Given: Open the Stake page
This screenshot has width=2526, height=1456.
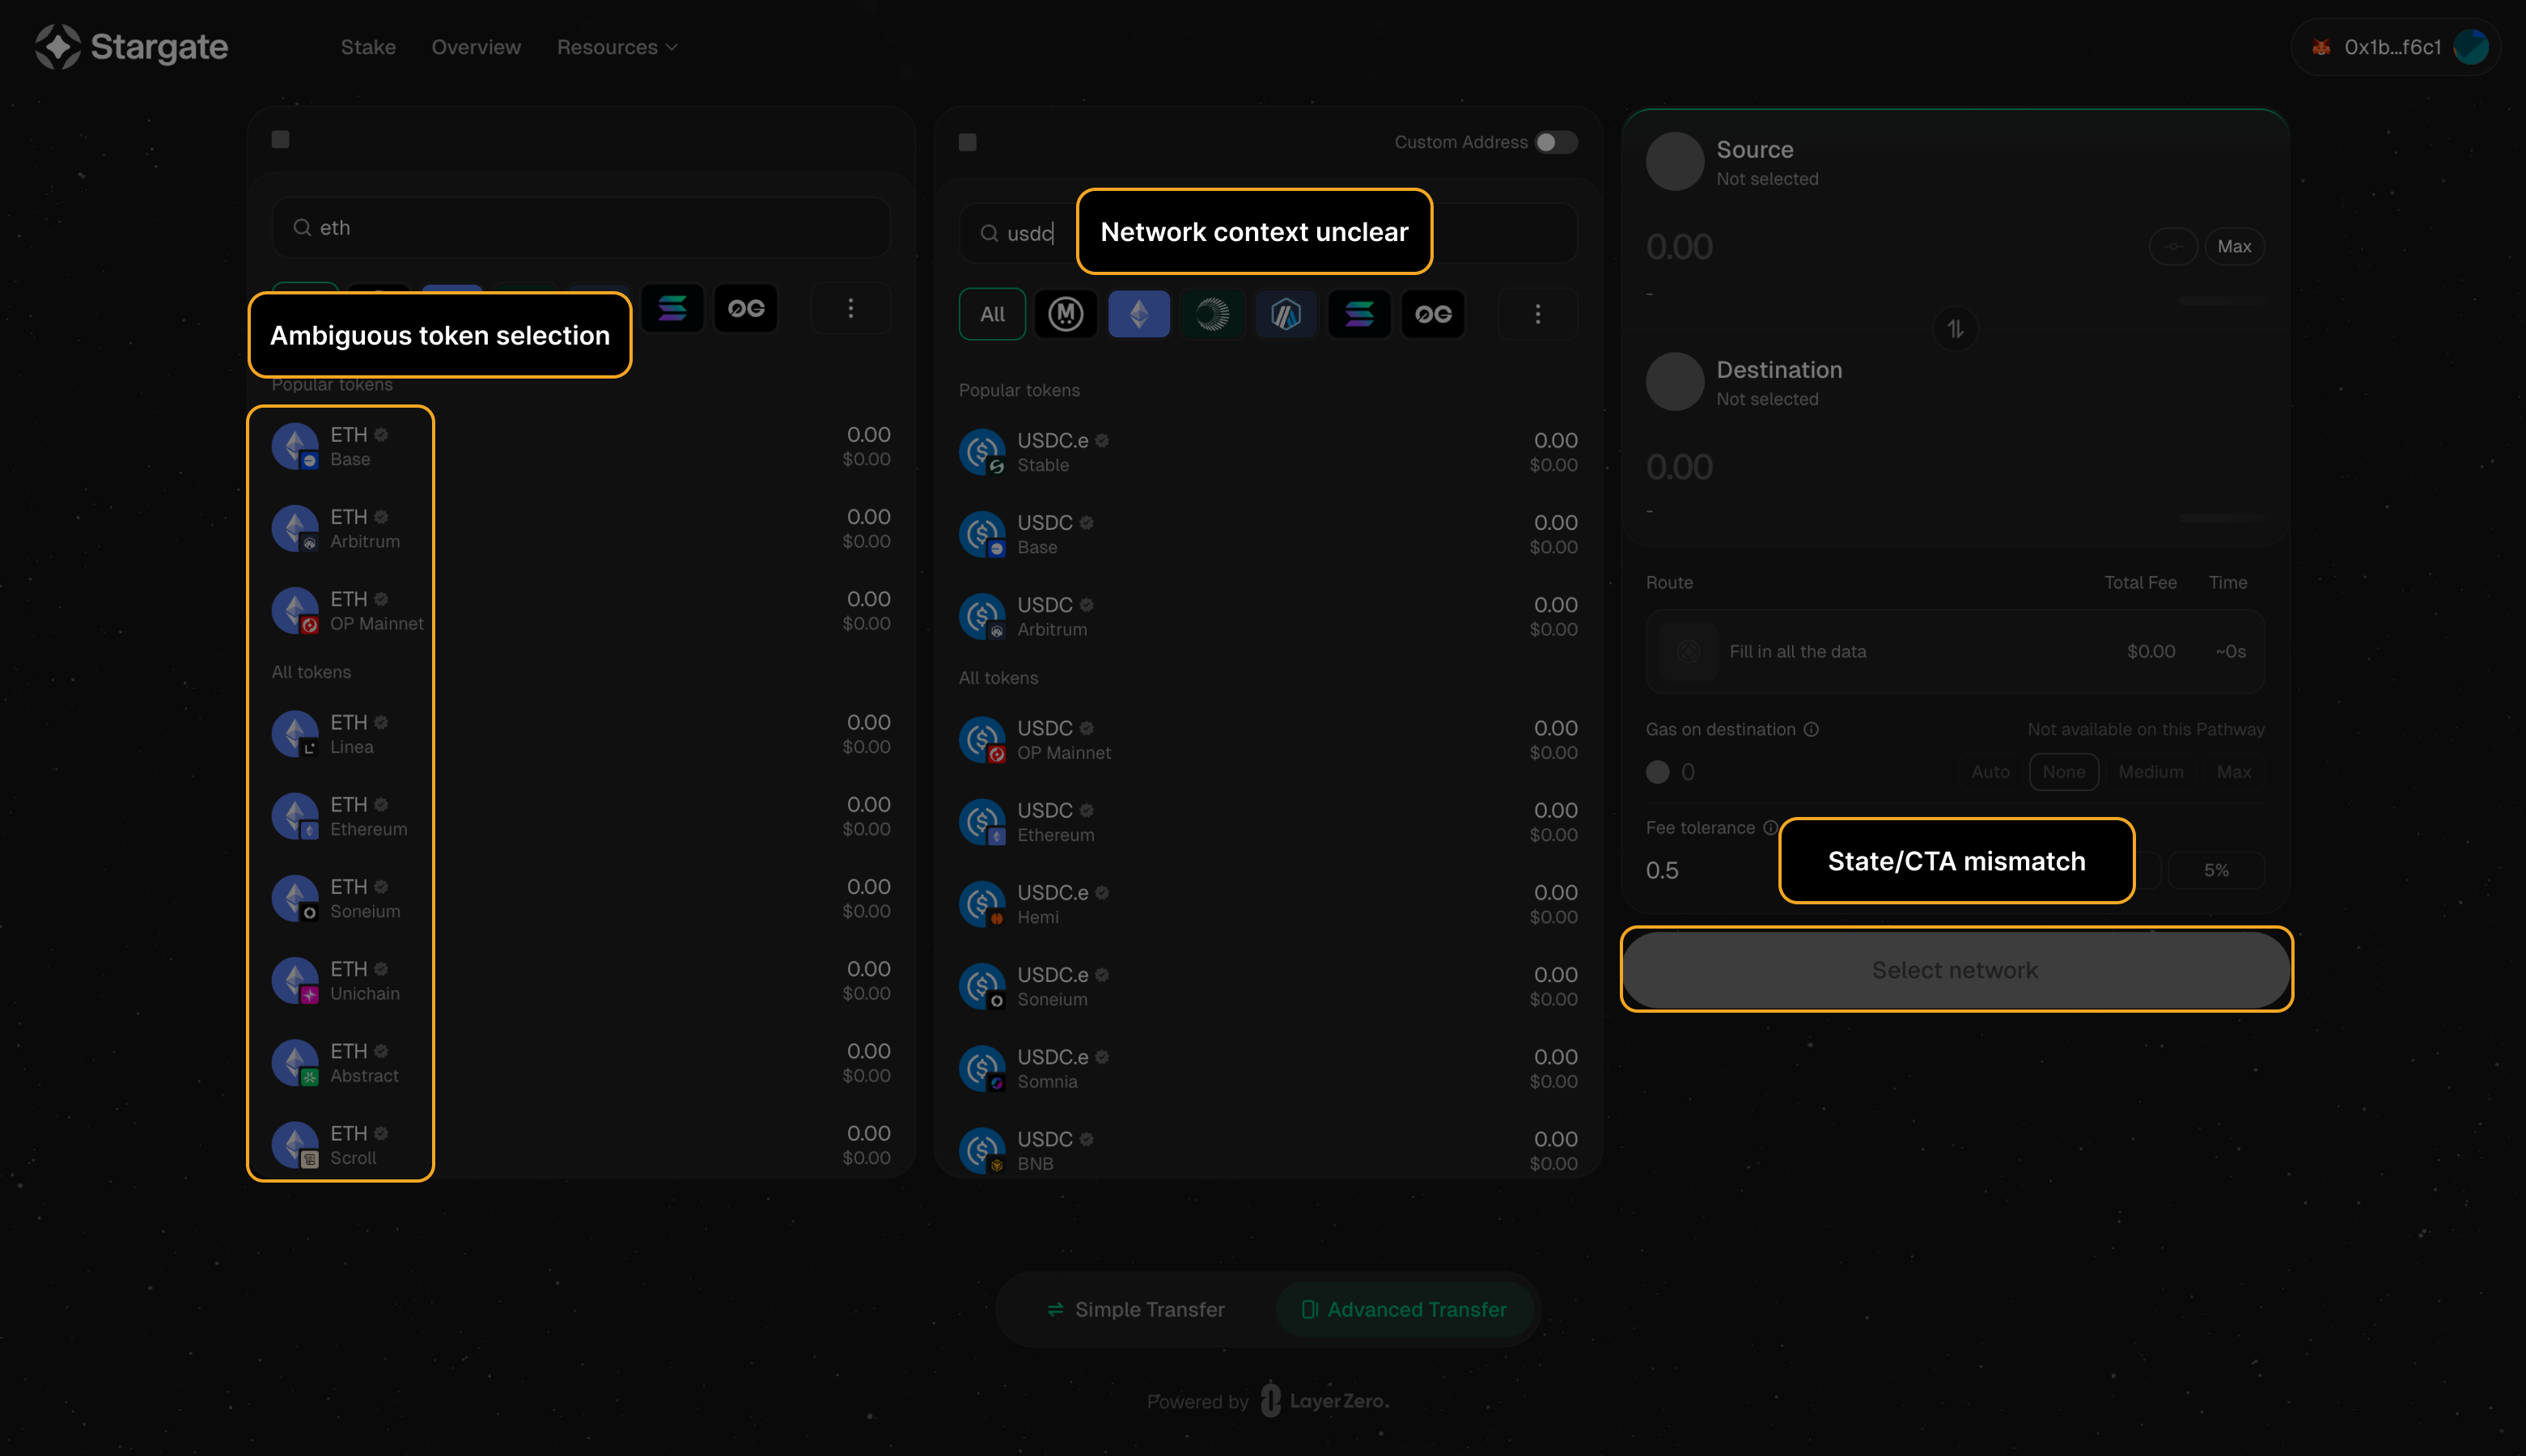Looking at the screenshot, I should (368, 47).
